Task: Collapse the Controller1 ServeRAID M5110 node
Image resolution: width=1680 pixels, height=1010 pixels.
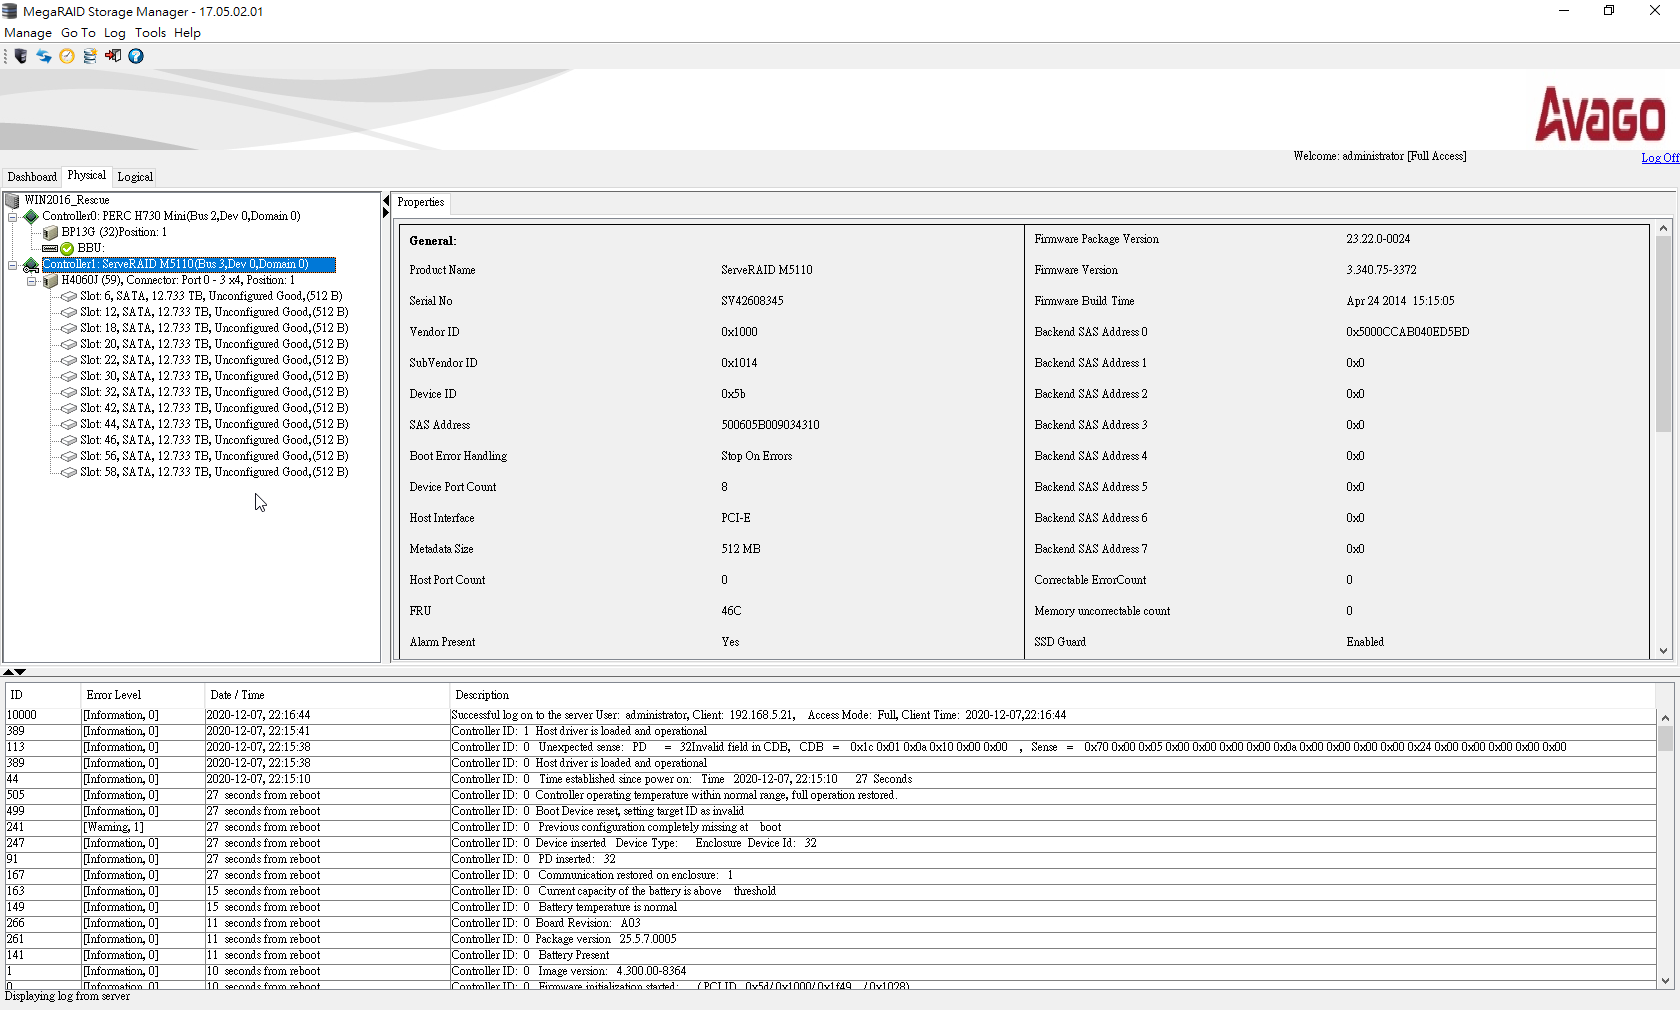Action: click(13, 265)
